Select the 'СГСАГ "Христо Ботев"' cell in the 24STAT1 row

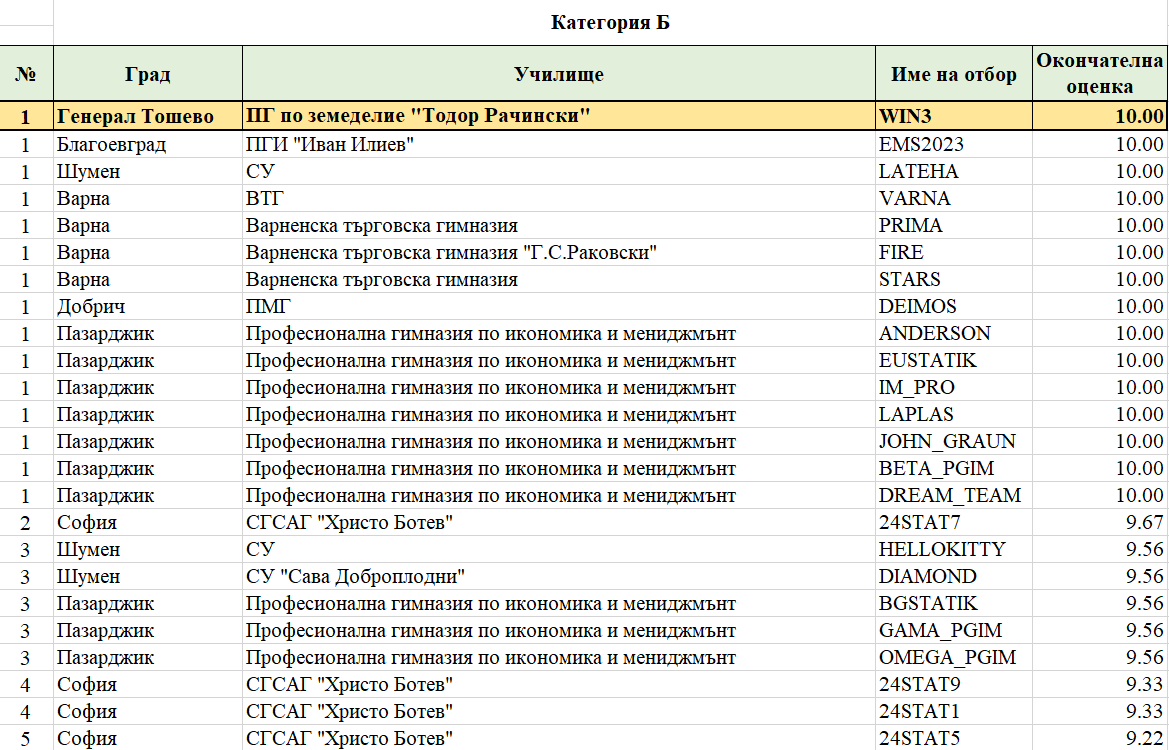coord(558,711)
